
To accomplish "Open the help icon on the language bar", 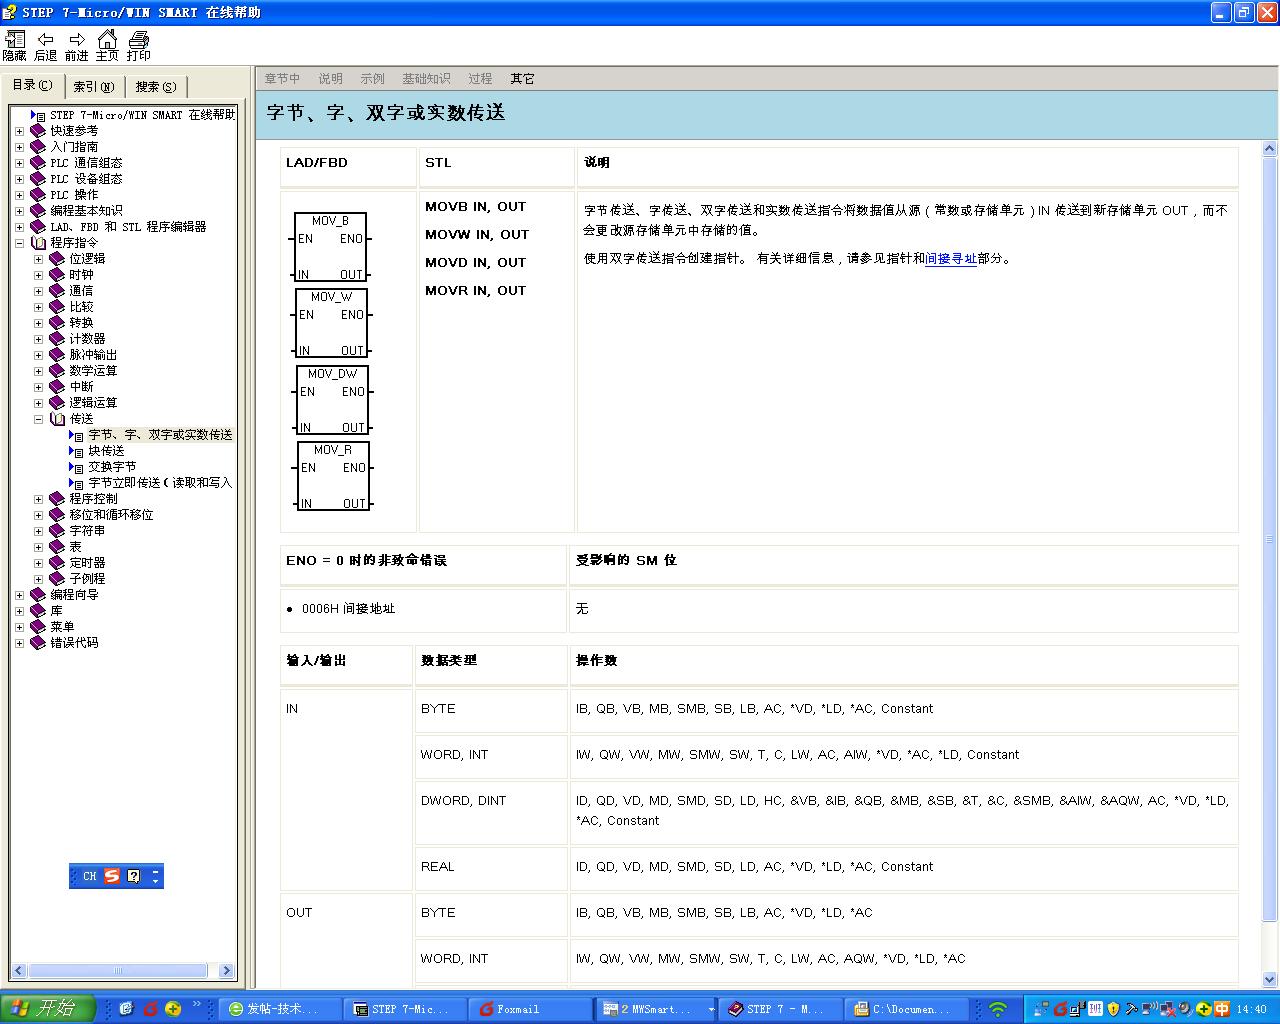I will click(x=133, y=876).
